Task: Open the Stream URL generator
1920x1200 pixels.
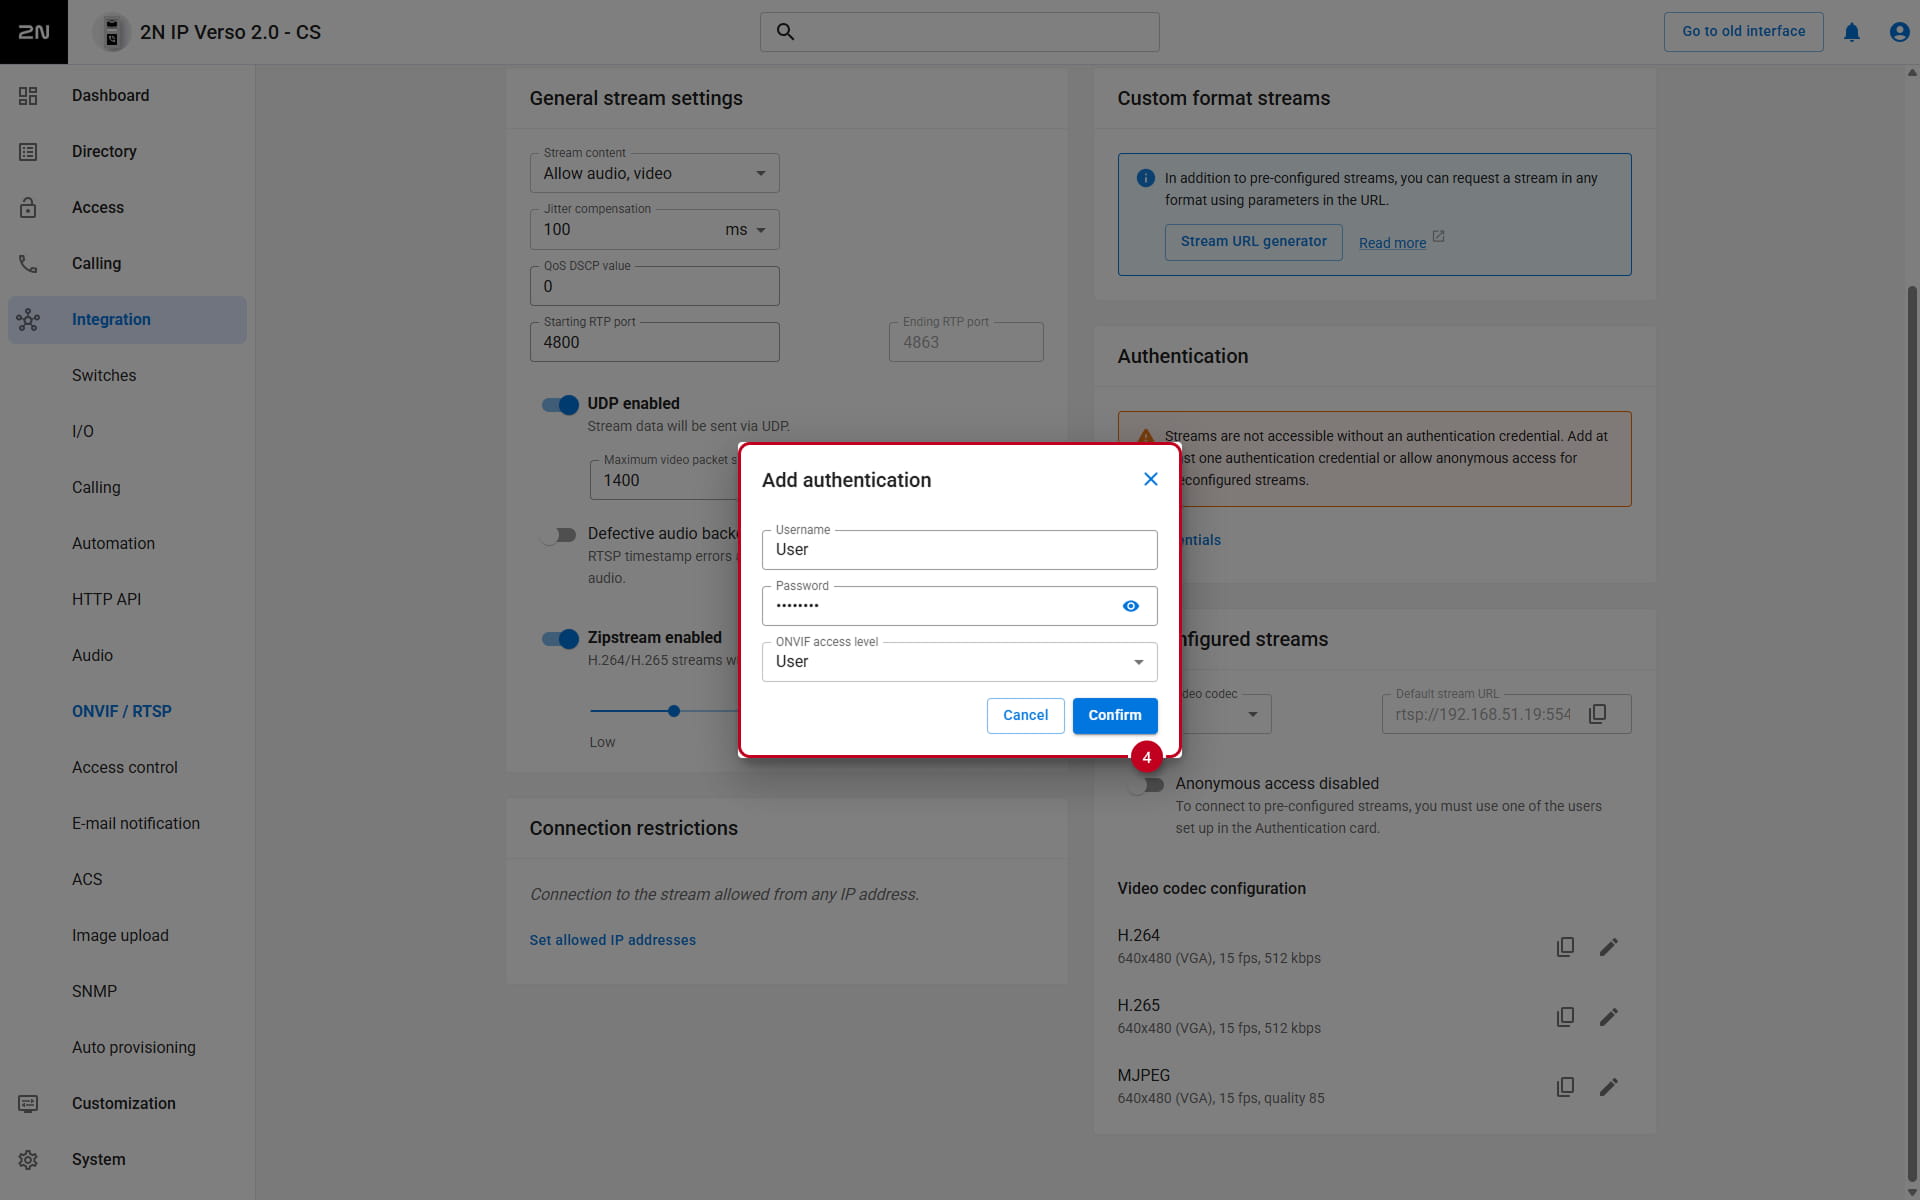Action: pyautogui.click(x=1254, y=242)
